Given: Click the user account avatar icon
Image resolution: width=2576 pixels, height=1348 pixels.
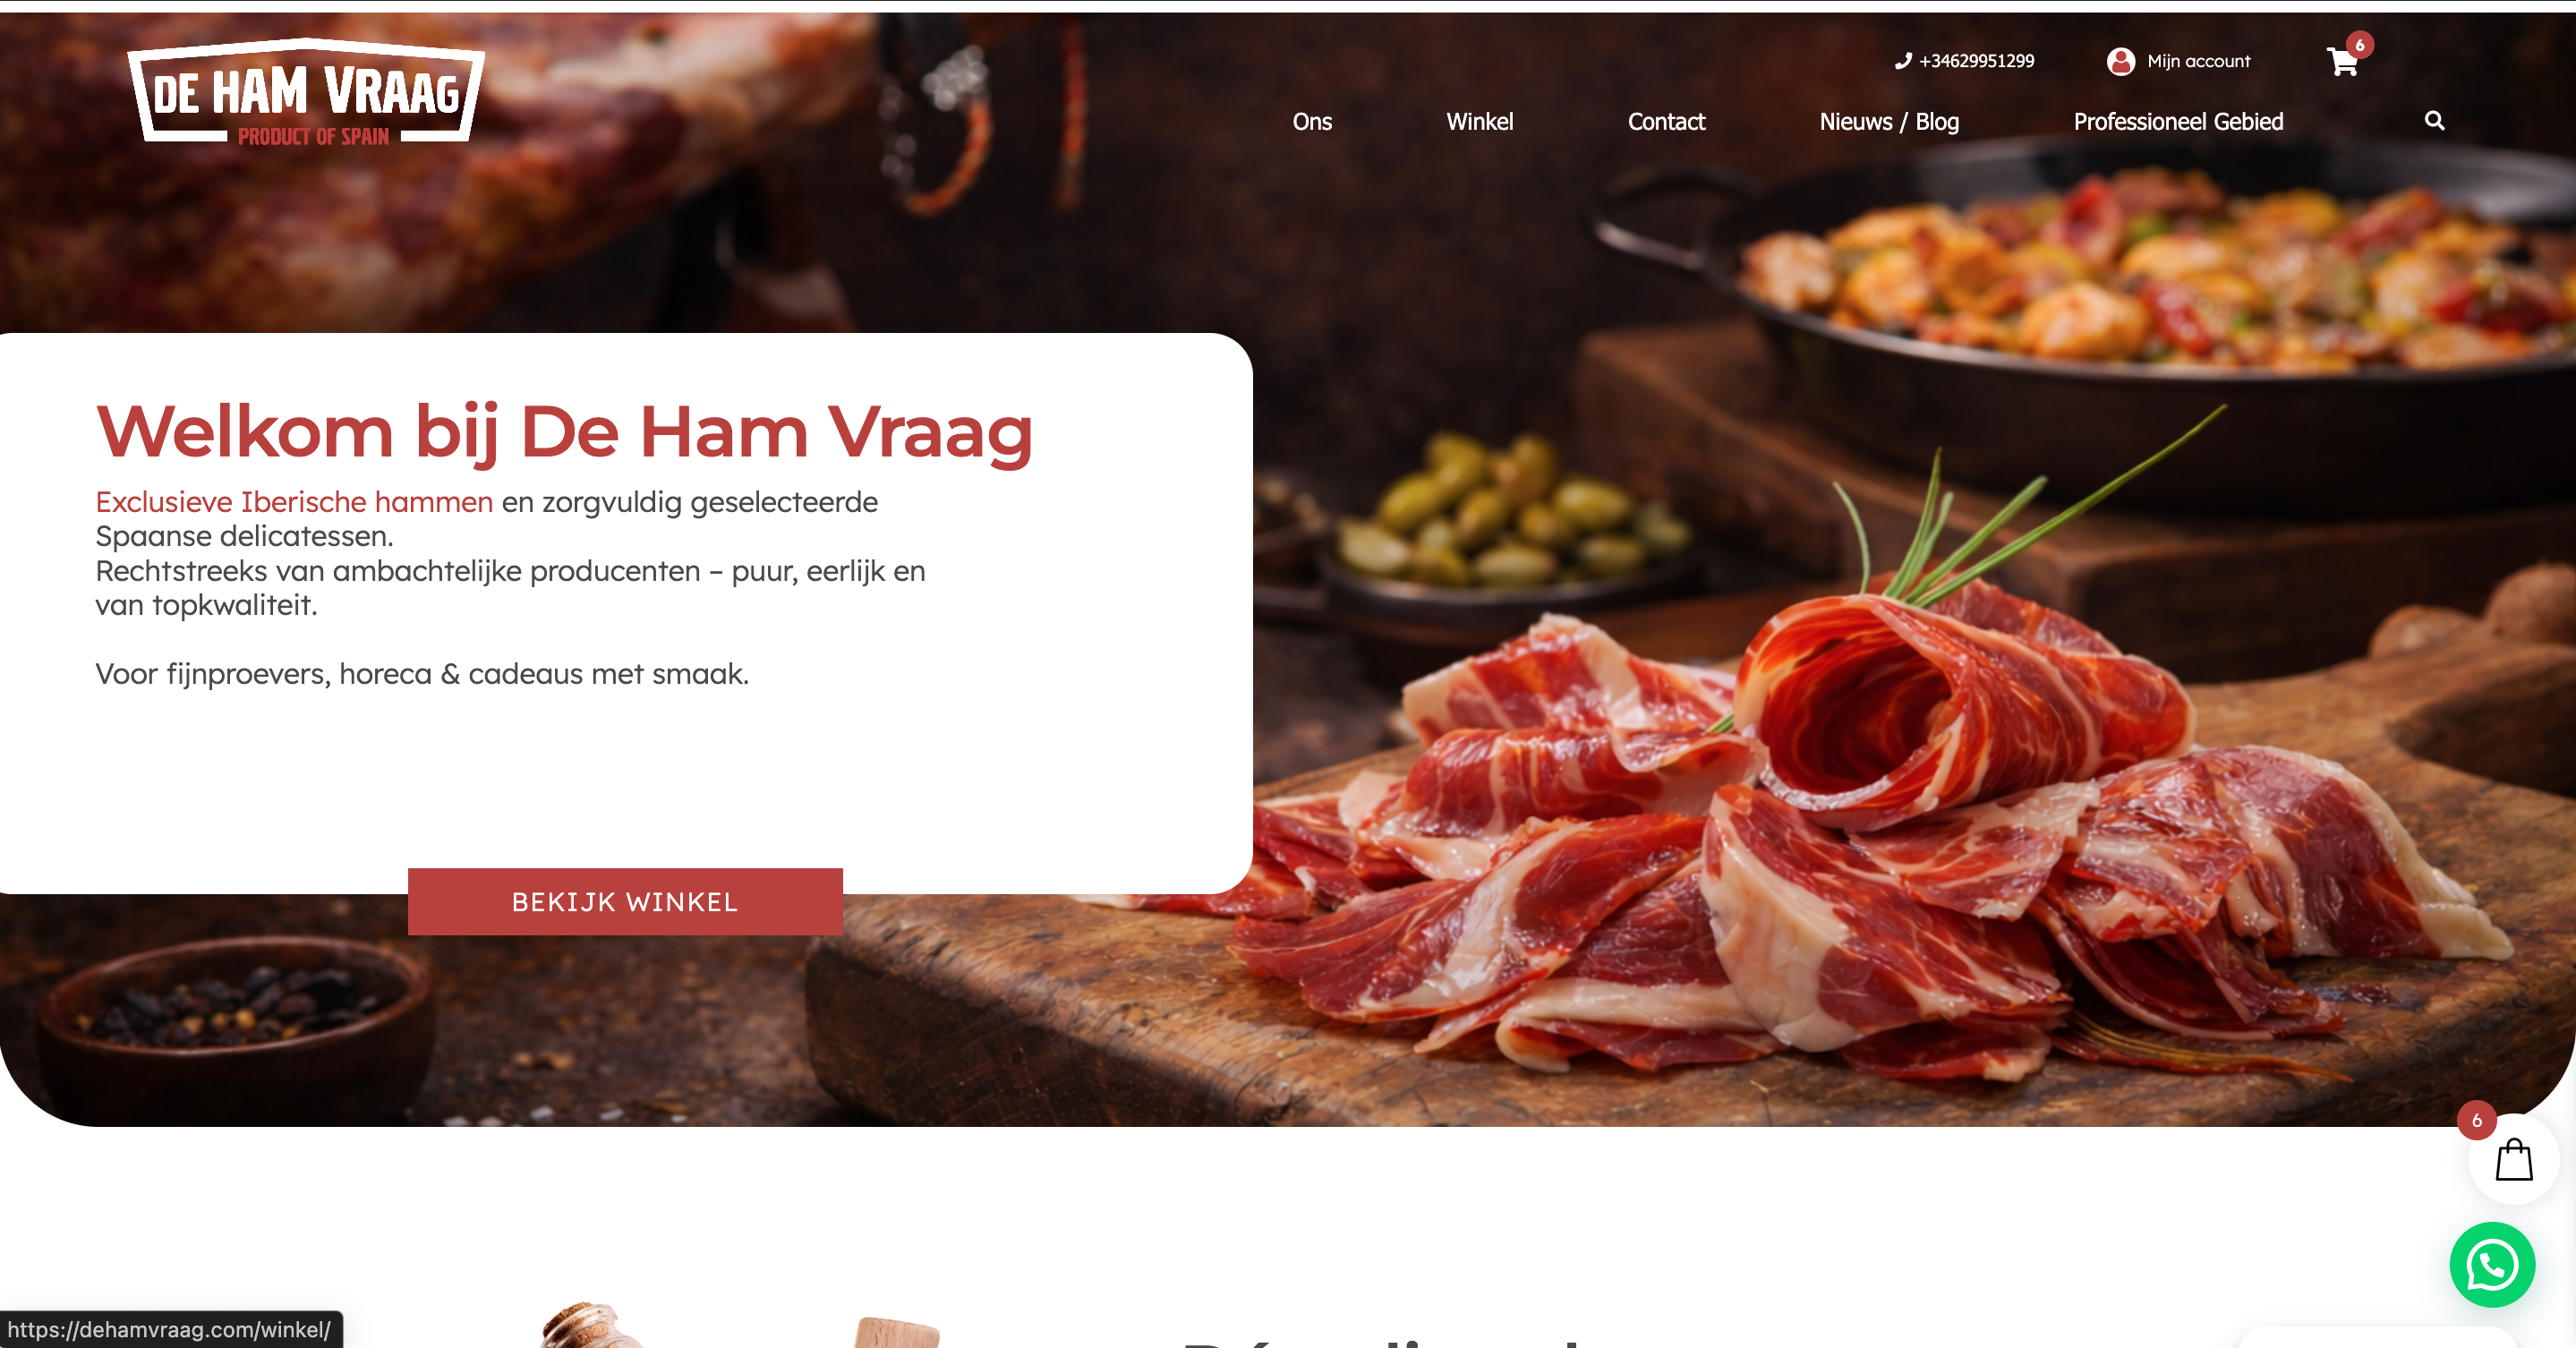Looking at the screenshot, I should click(2120, 61).
